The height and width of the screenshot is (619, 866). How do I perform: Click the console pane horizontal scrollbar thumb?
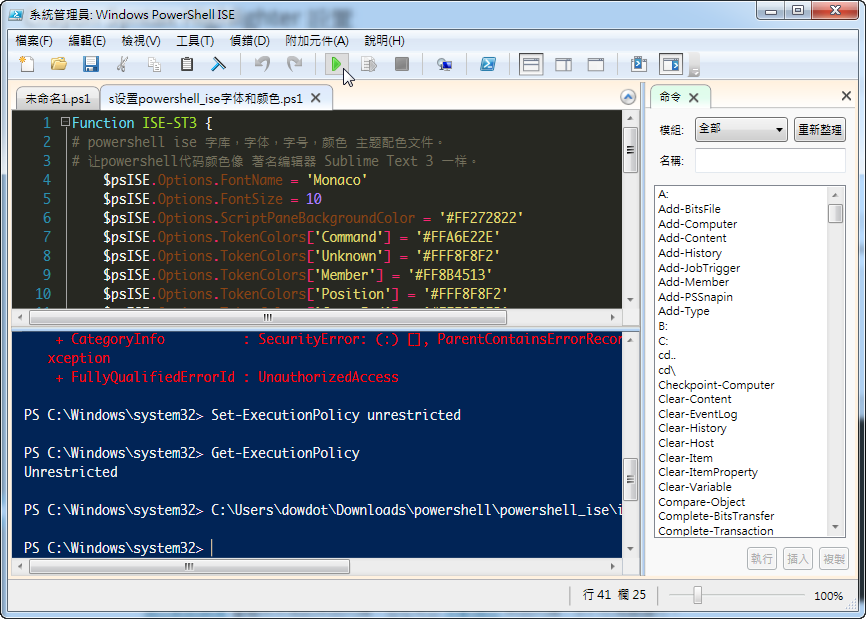(189, 567)
